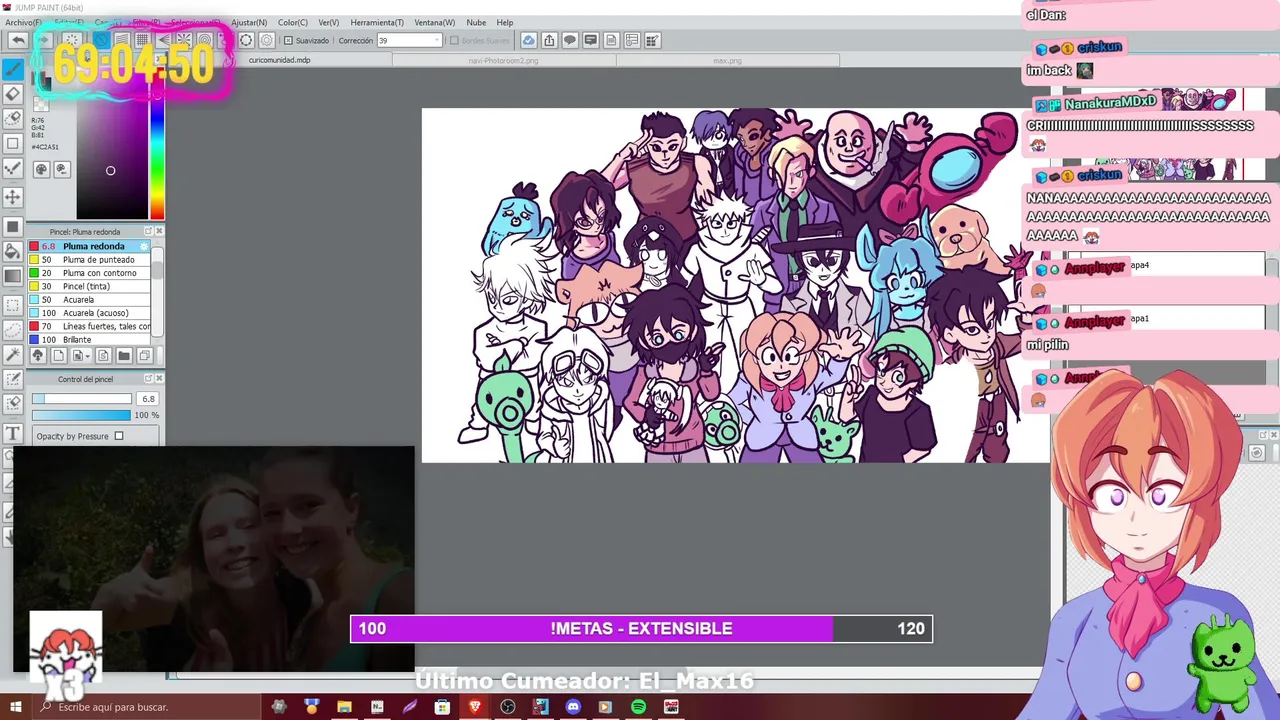1280x720 pixels.
Task: Select the dot curve tool
Action: click(x=13, y=169)
